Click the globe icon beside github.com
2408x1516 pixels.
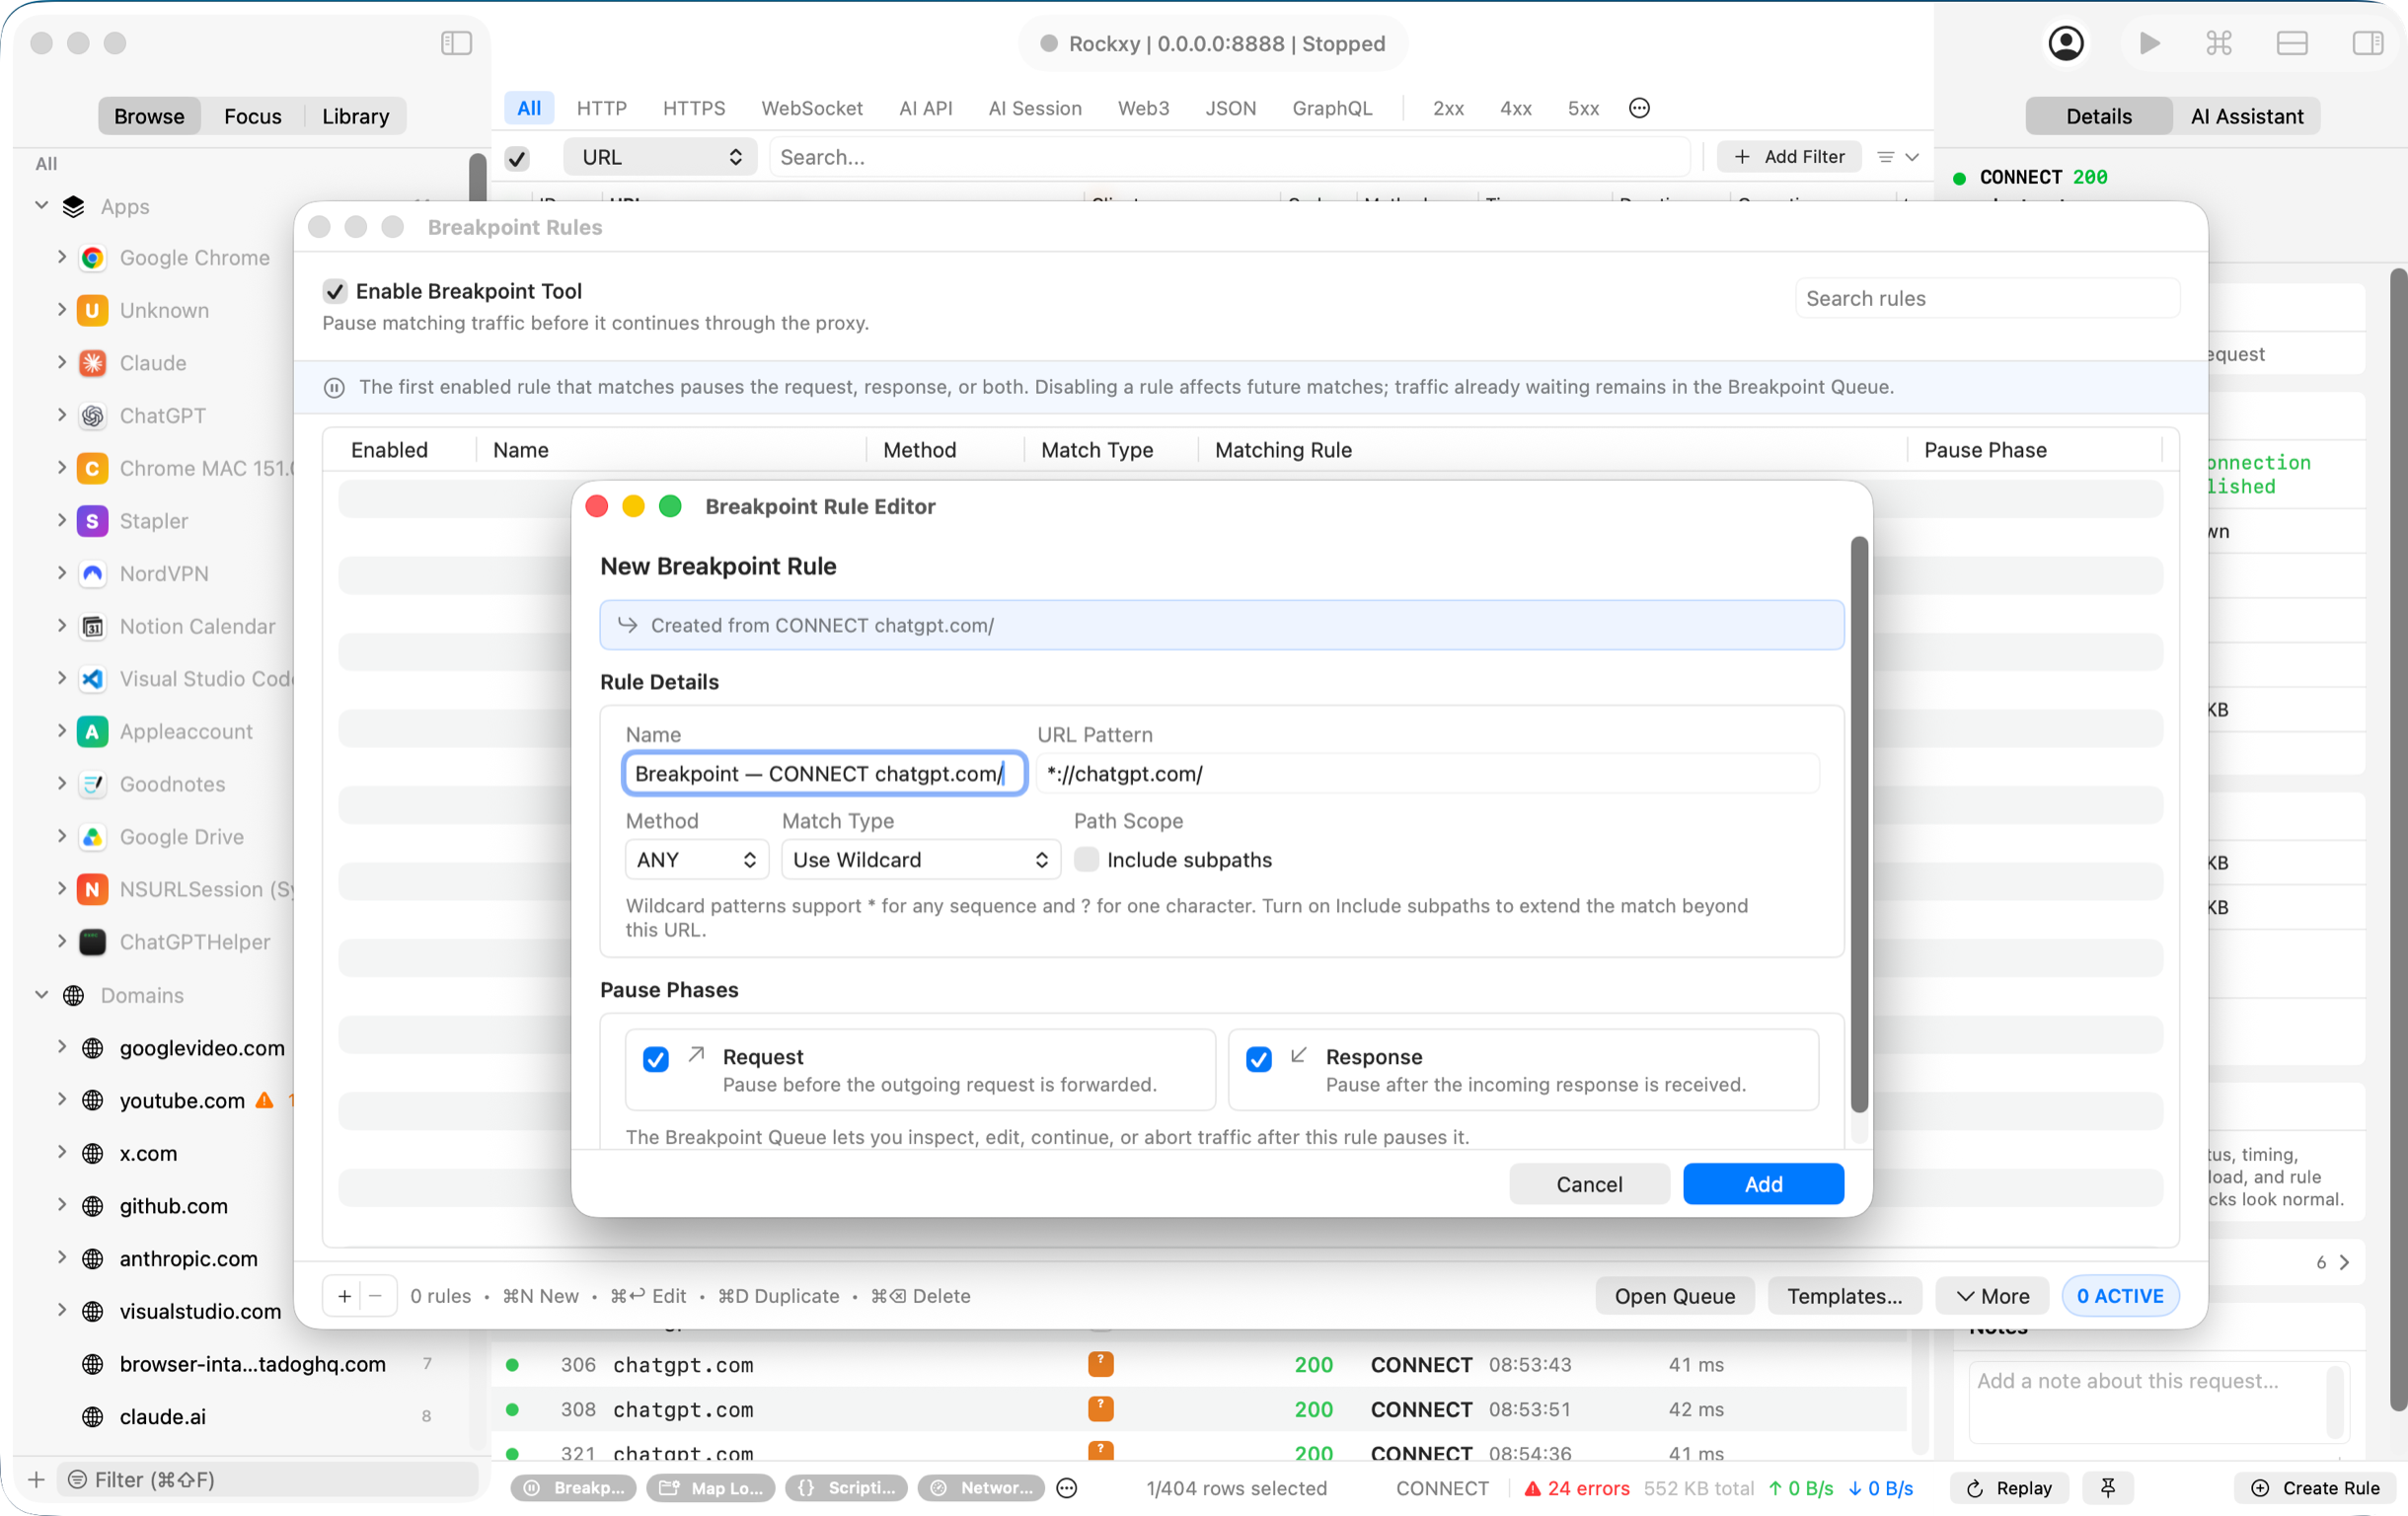tap(92, 1206)
